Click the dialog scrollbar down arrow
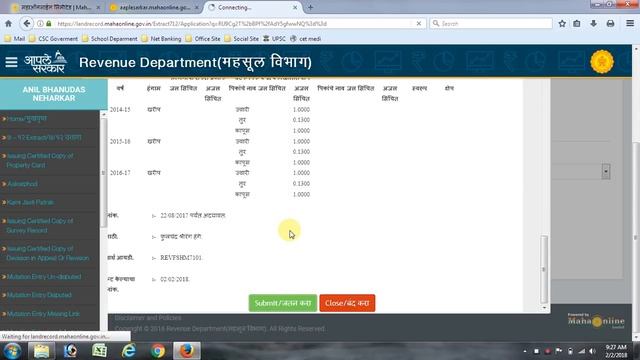This screenshot has width=640, height=360. coord(543,308)
